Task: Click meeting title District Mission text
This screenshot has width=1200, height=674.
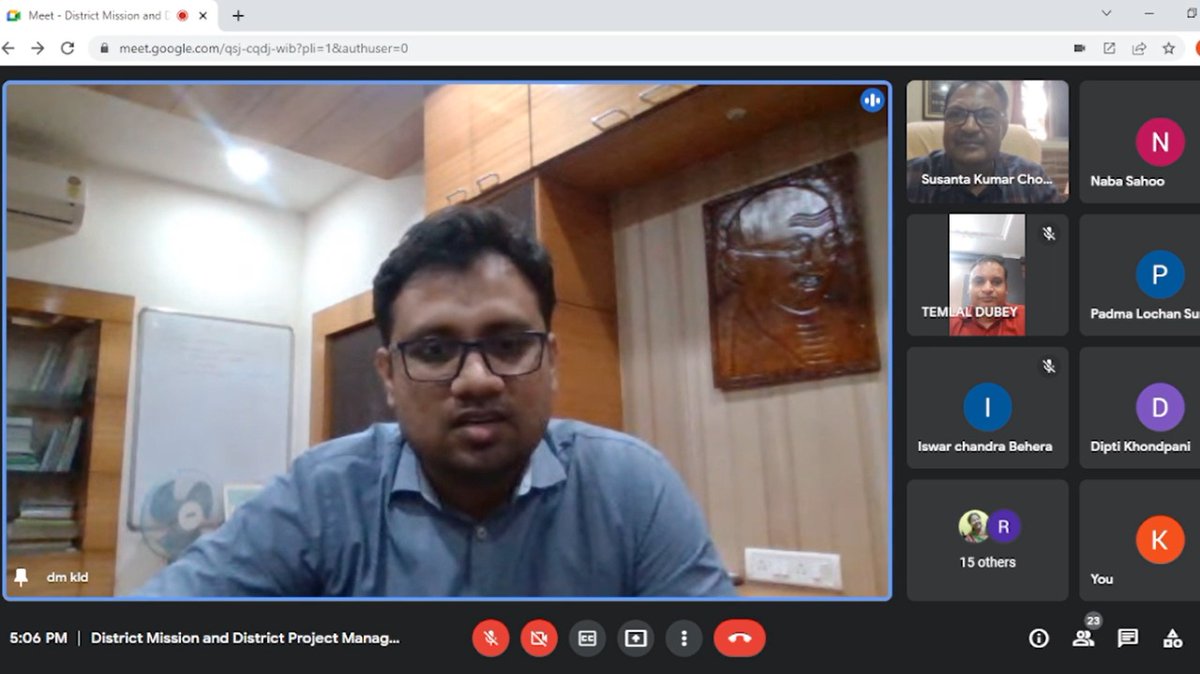Action: 245,638
